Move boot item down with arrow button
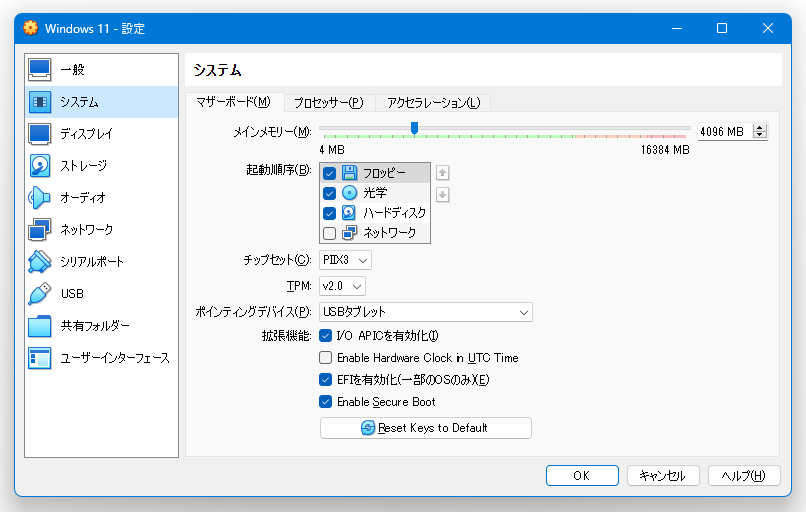Image resolution: width=806 pixels, height=512 pixels. tap(443, 195)
